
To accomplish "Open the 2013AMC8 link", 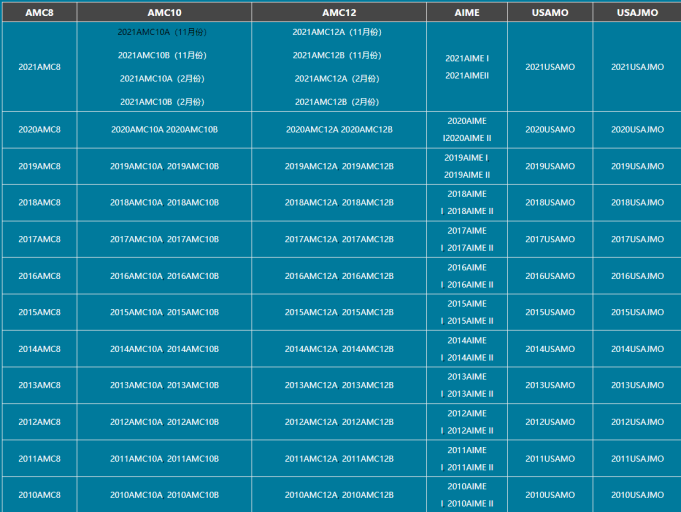I will pyautogui.click(x=39, y=385).
